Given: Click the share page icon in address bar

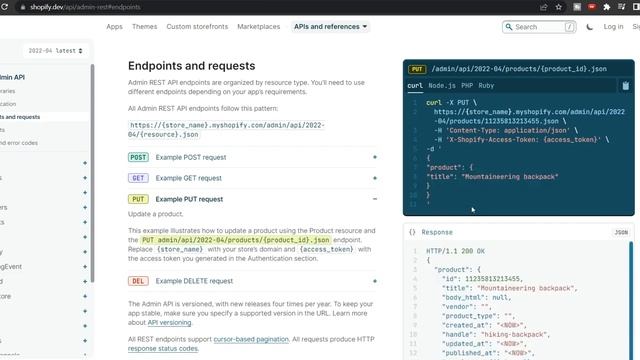Looking at the screenshot, I should click(543, 7).
